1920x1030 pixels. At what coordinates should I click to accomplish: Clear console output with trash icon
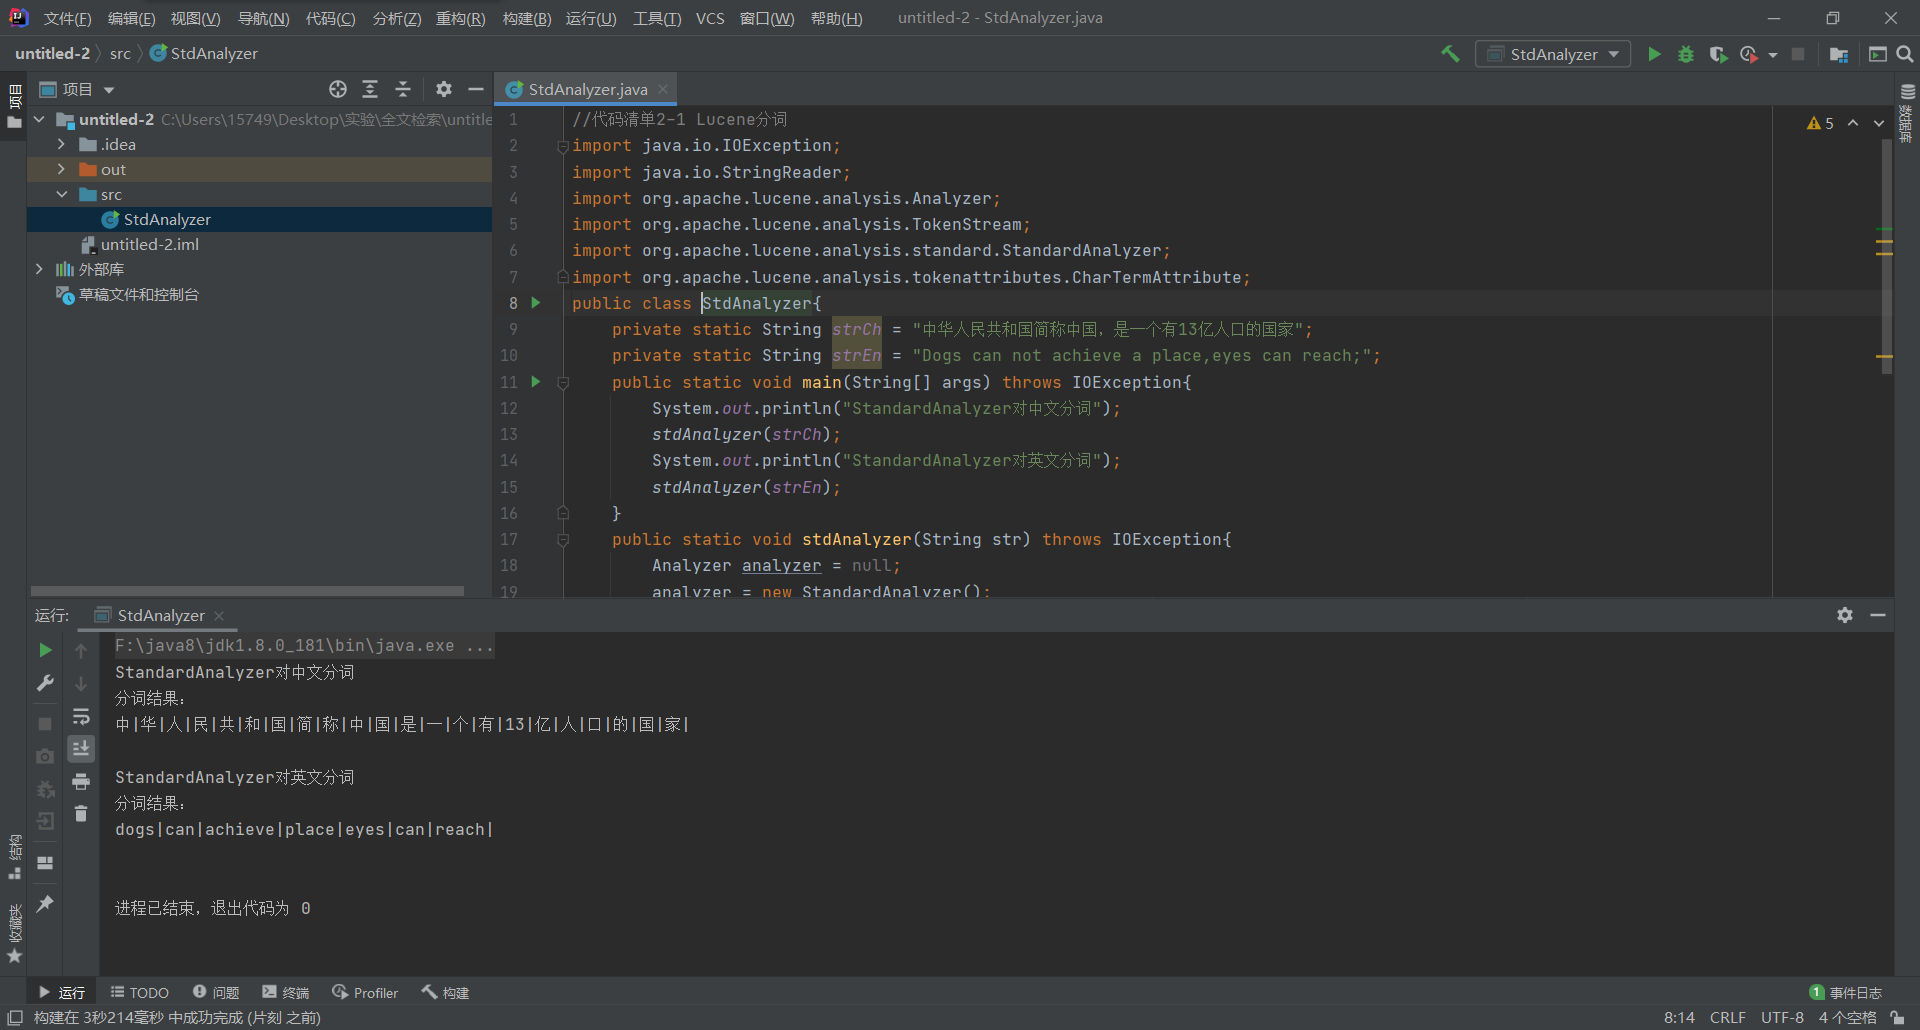click(81, 814)
